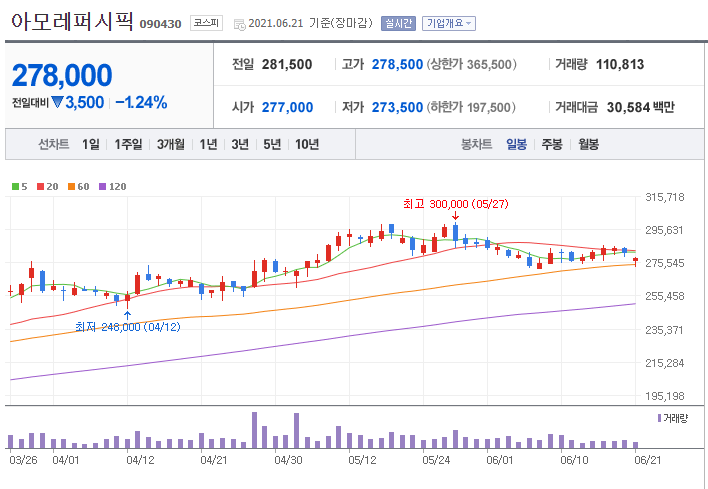Switch to the 월봉 candle chart
The height and width of the screenshot is (489, 708).
coord(588,144)
